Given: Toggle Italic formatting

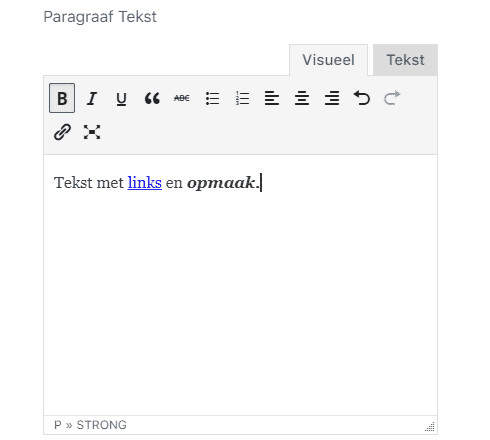Looking at the screenshot, I should click(92, 98).
